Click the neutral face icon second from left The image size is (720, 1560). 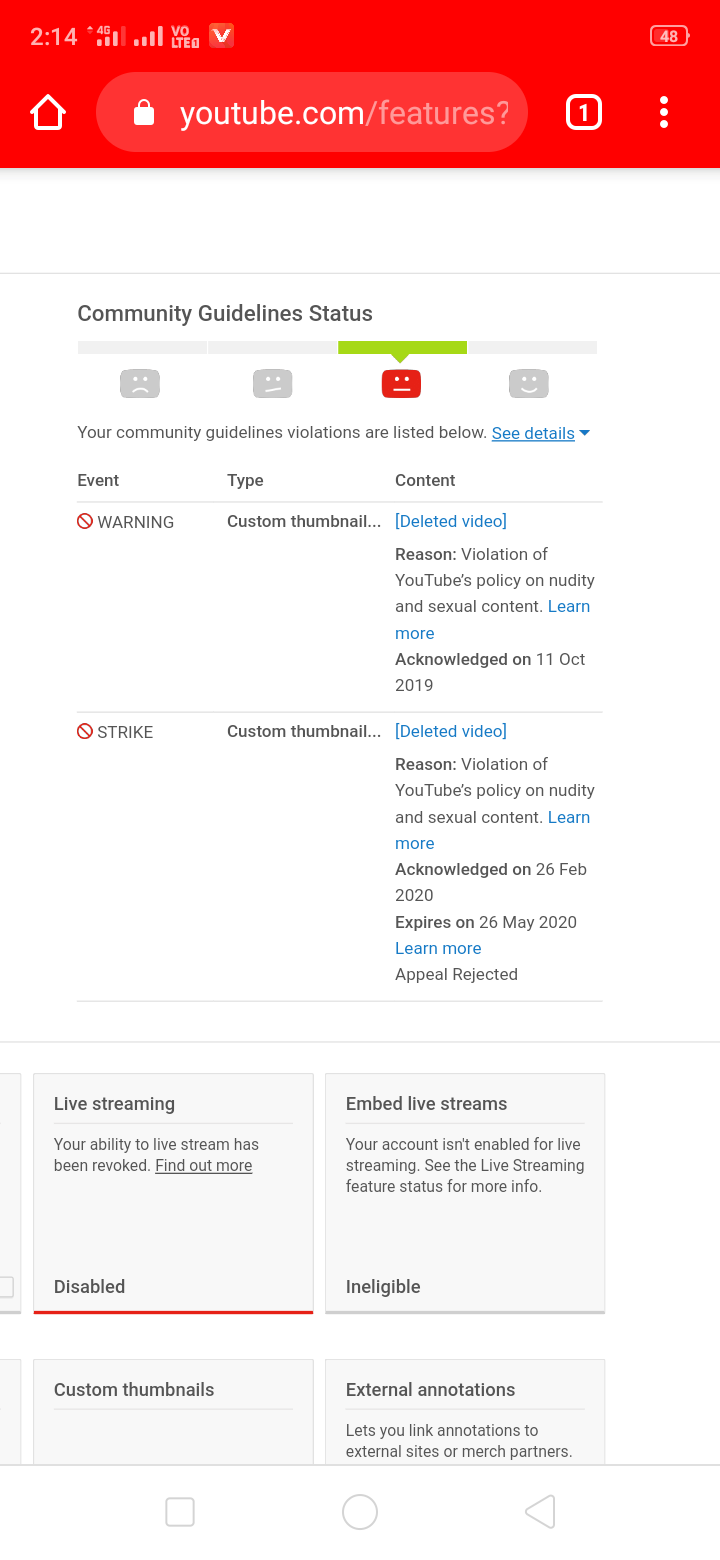tap(272, 383)
